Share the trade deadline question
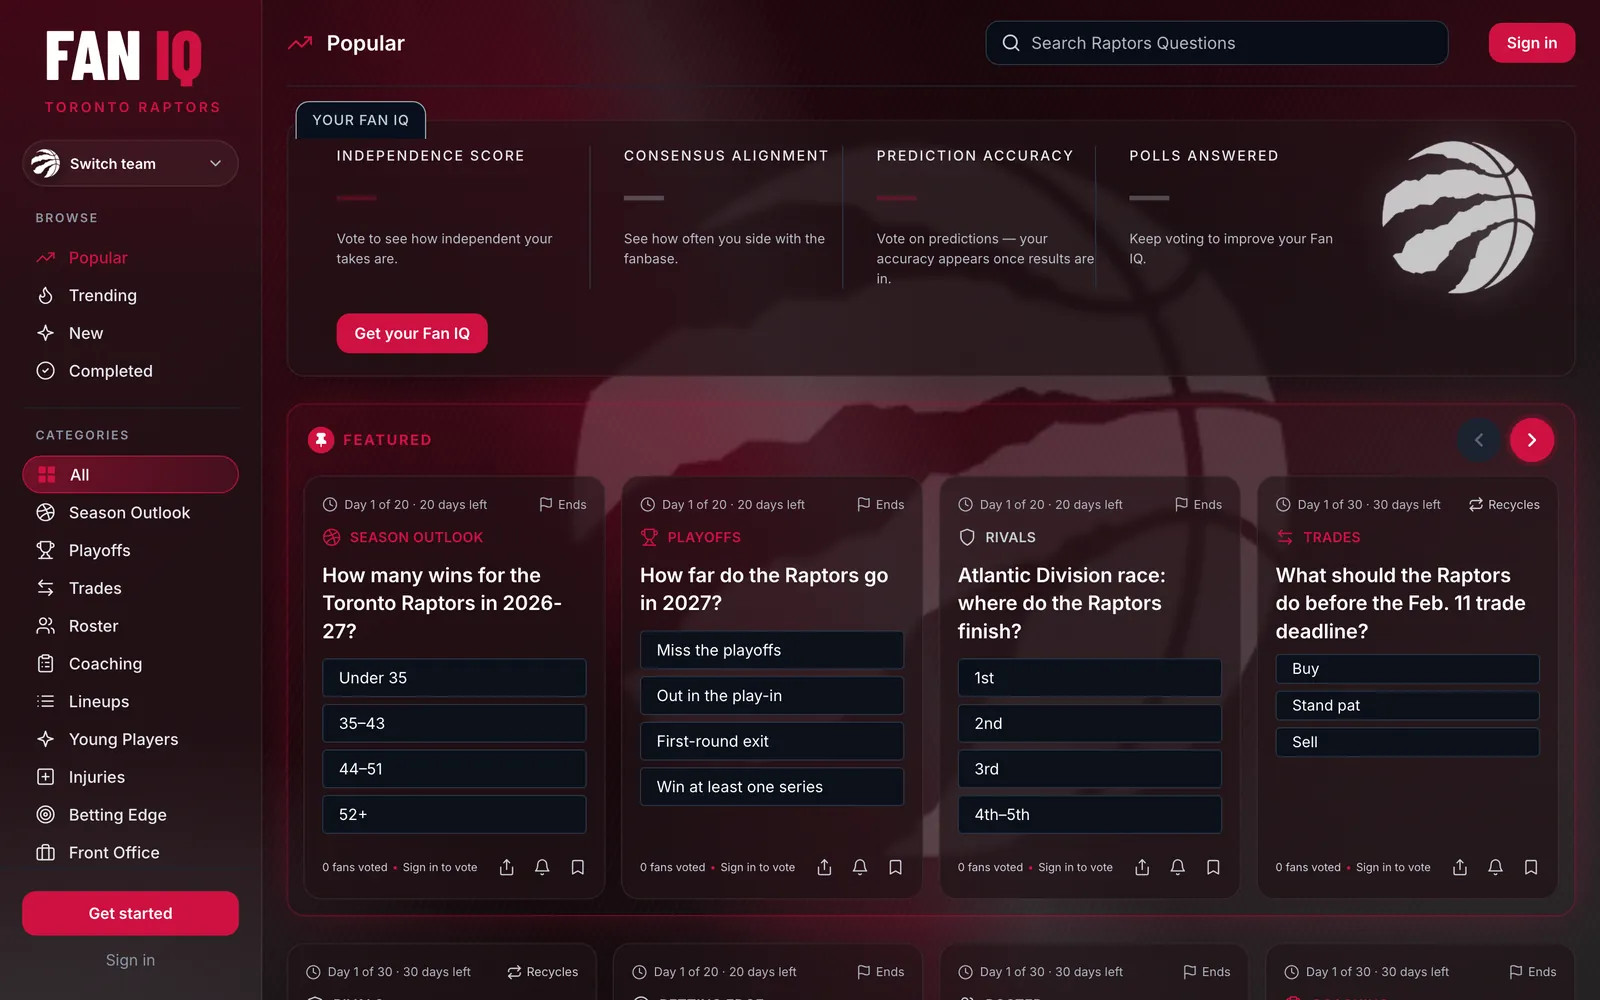The width and height of the screenshot is (1600, 1000). click(1460, 867)
